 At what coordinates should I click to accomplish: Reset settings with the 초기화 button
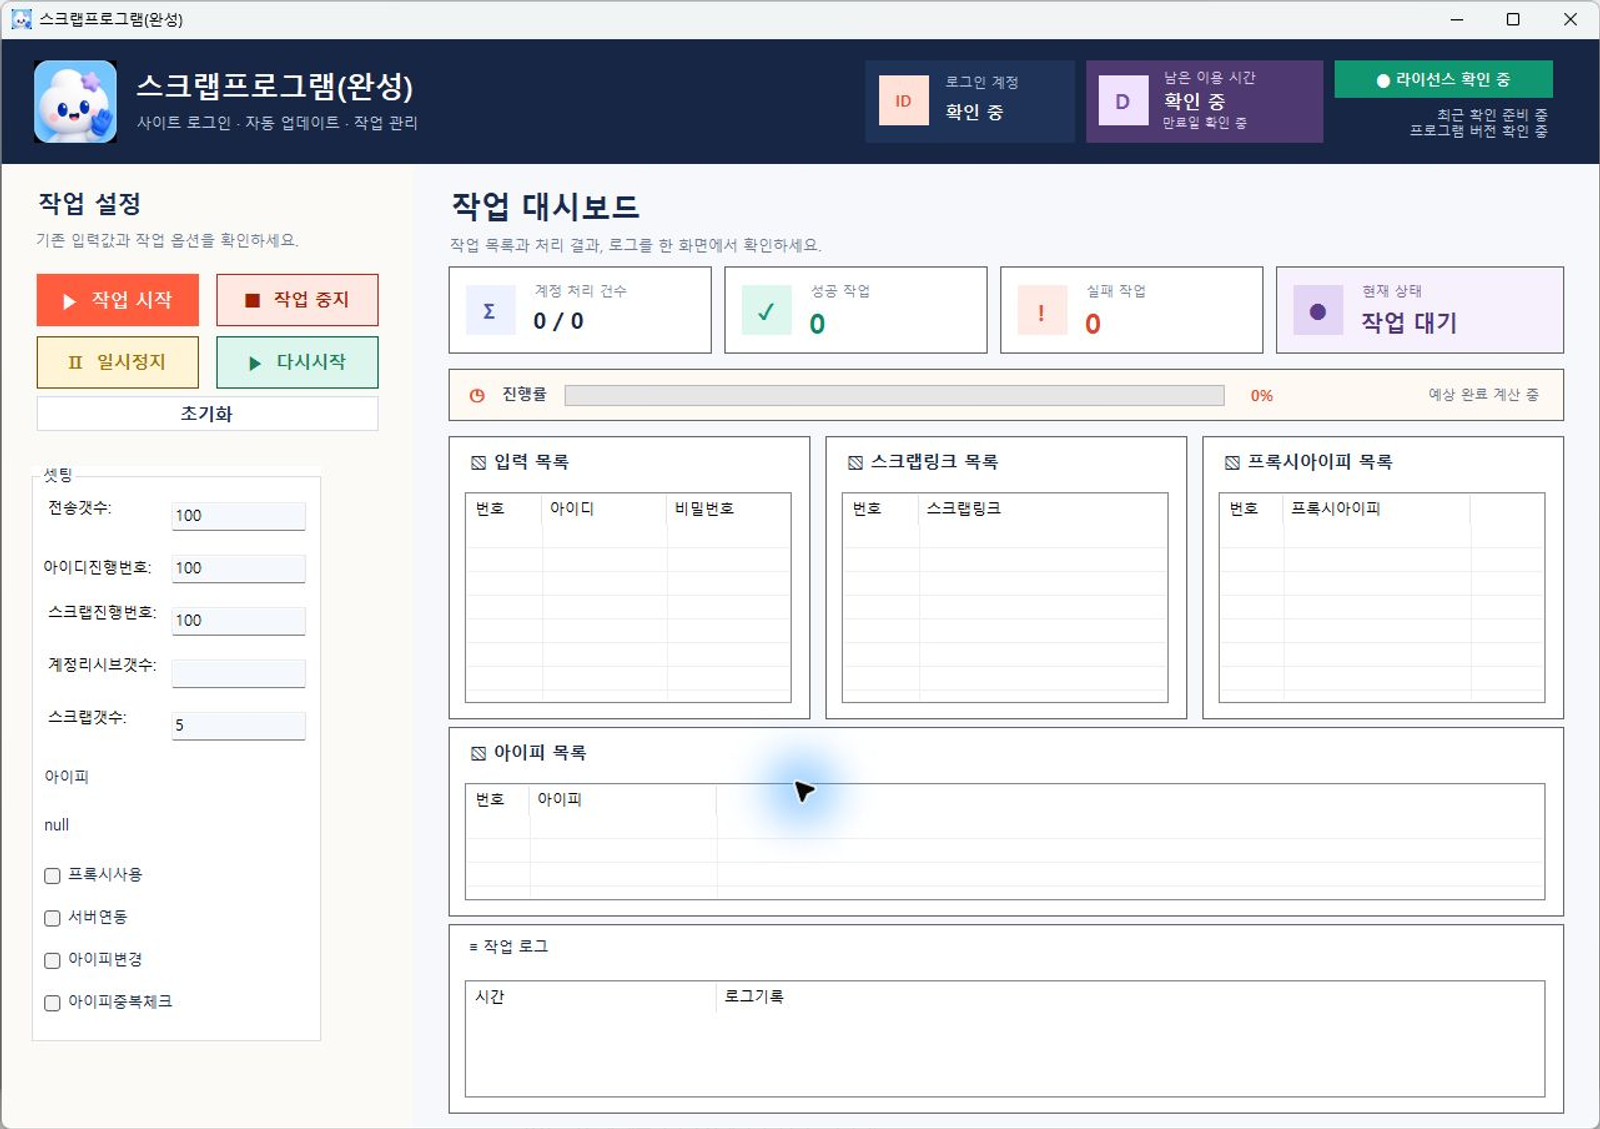click(207, 414)
